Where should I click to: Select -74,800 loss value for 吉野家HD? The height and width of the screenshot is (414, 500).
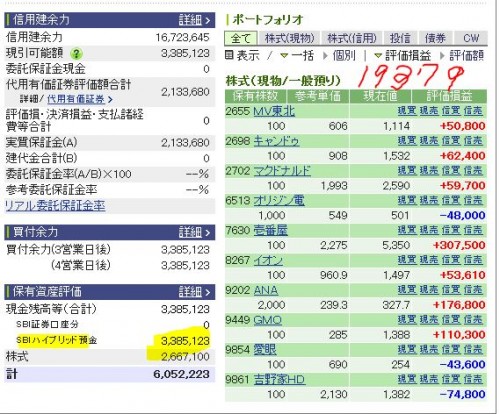[463, 394]
